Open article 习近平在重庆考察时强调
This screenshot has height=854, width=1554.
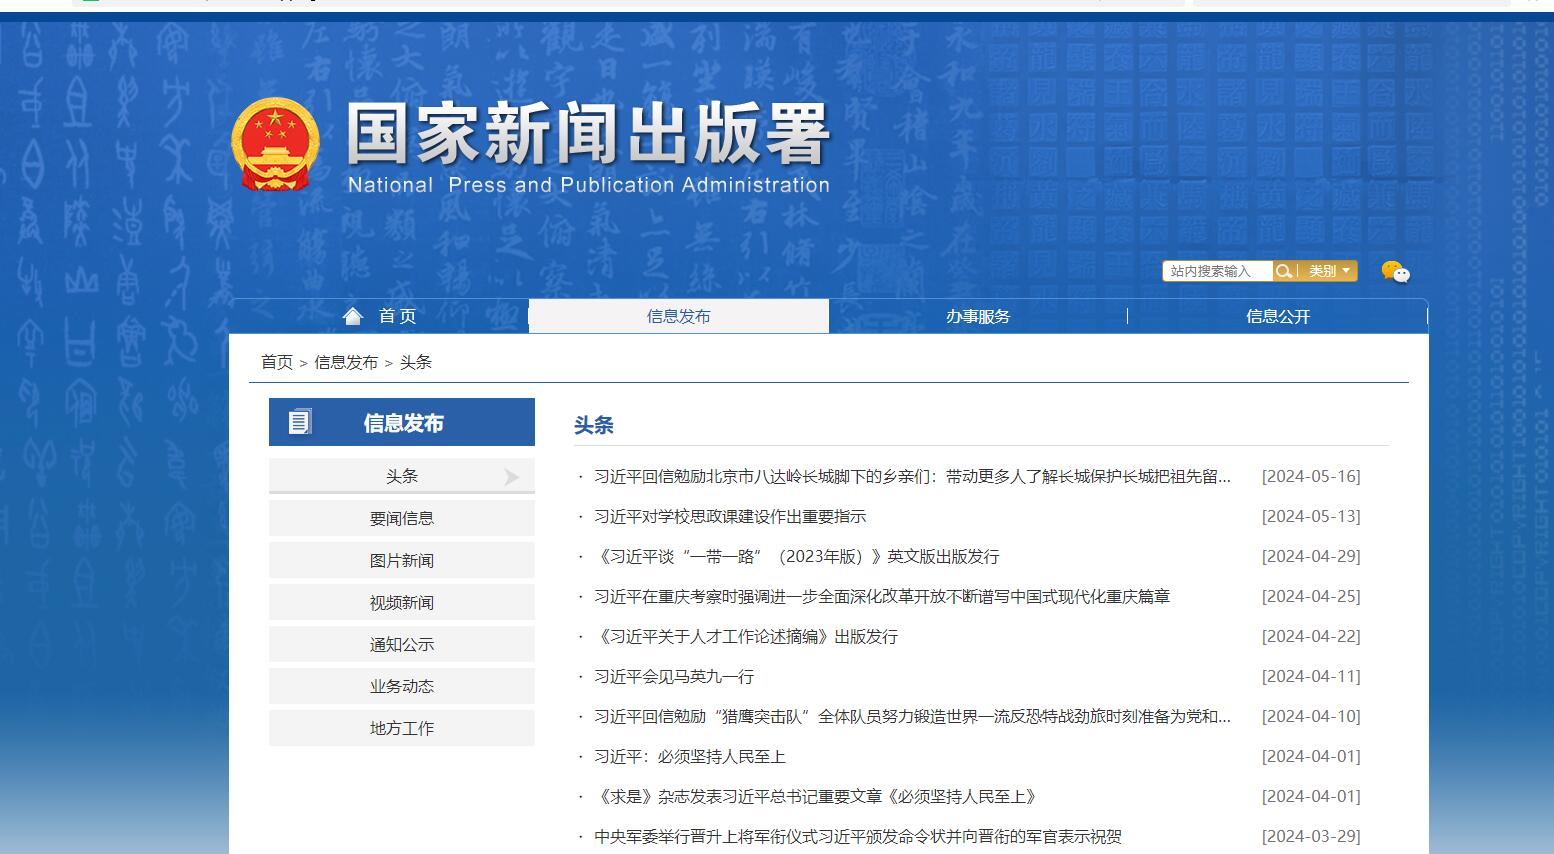click(x=882, y=596)
